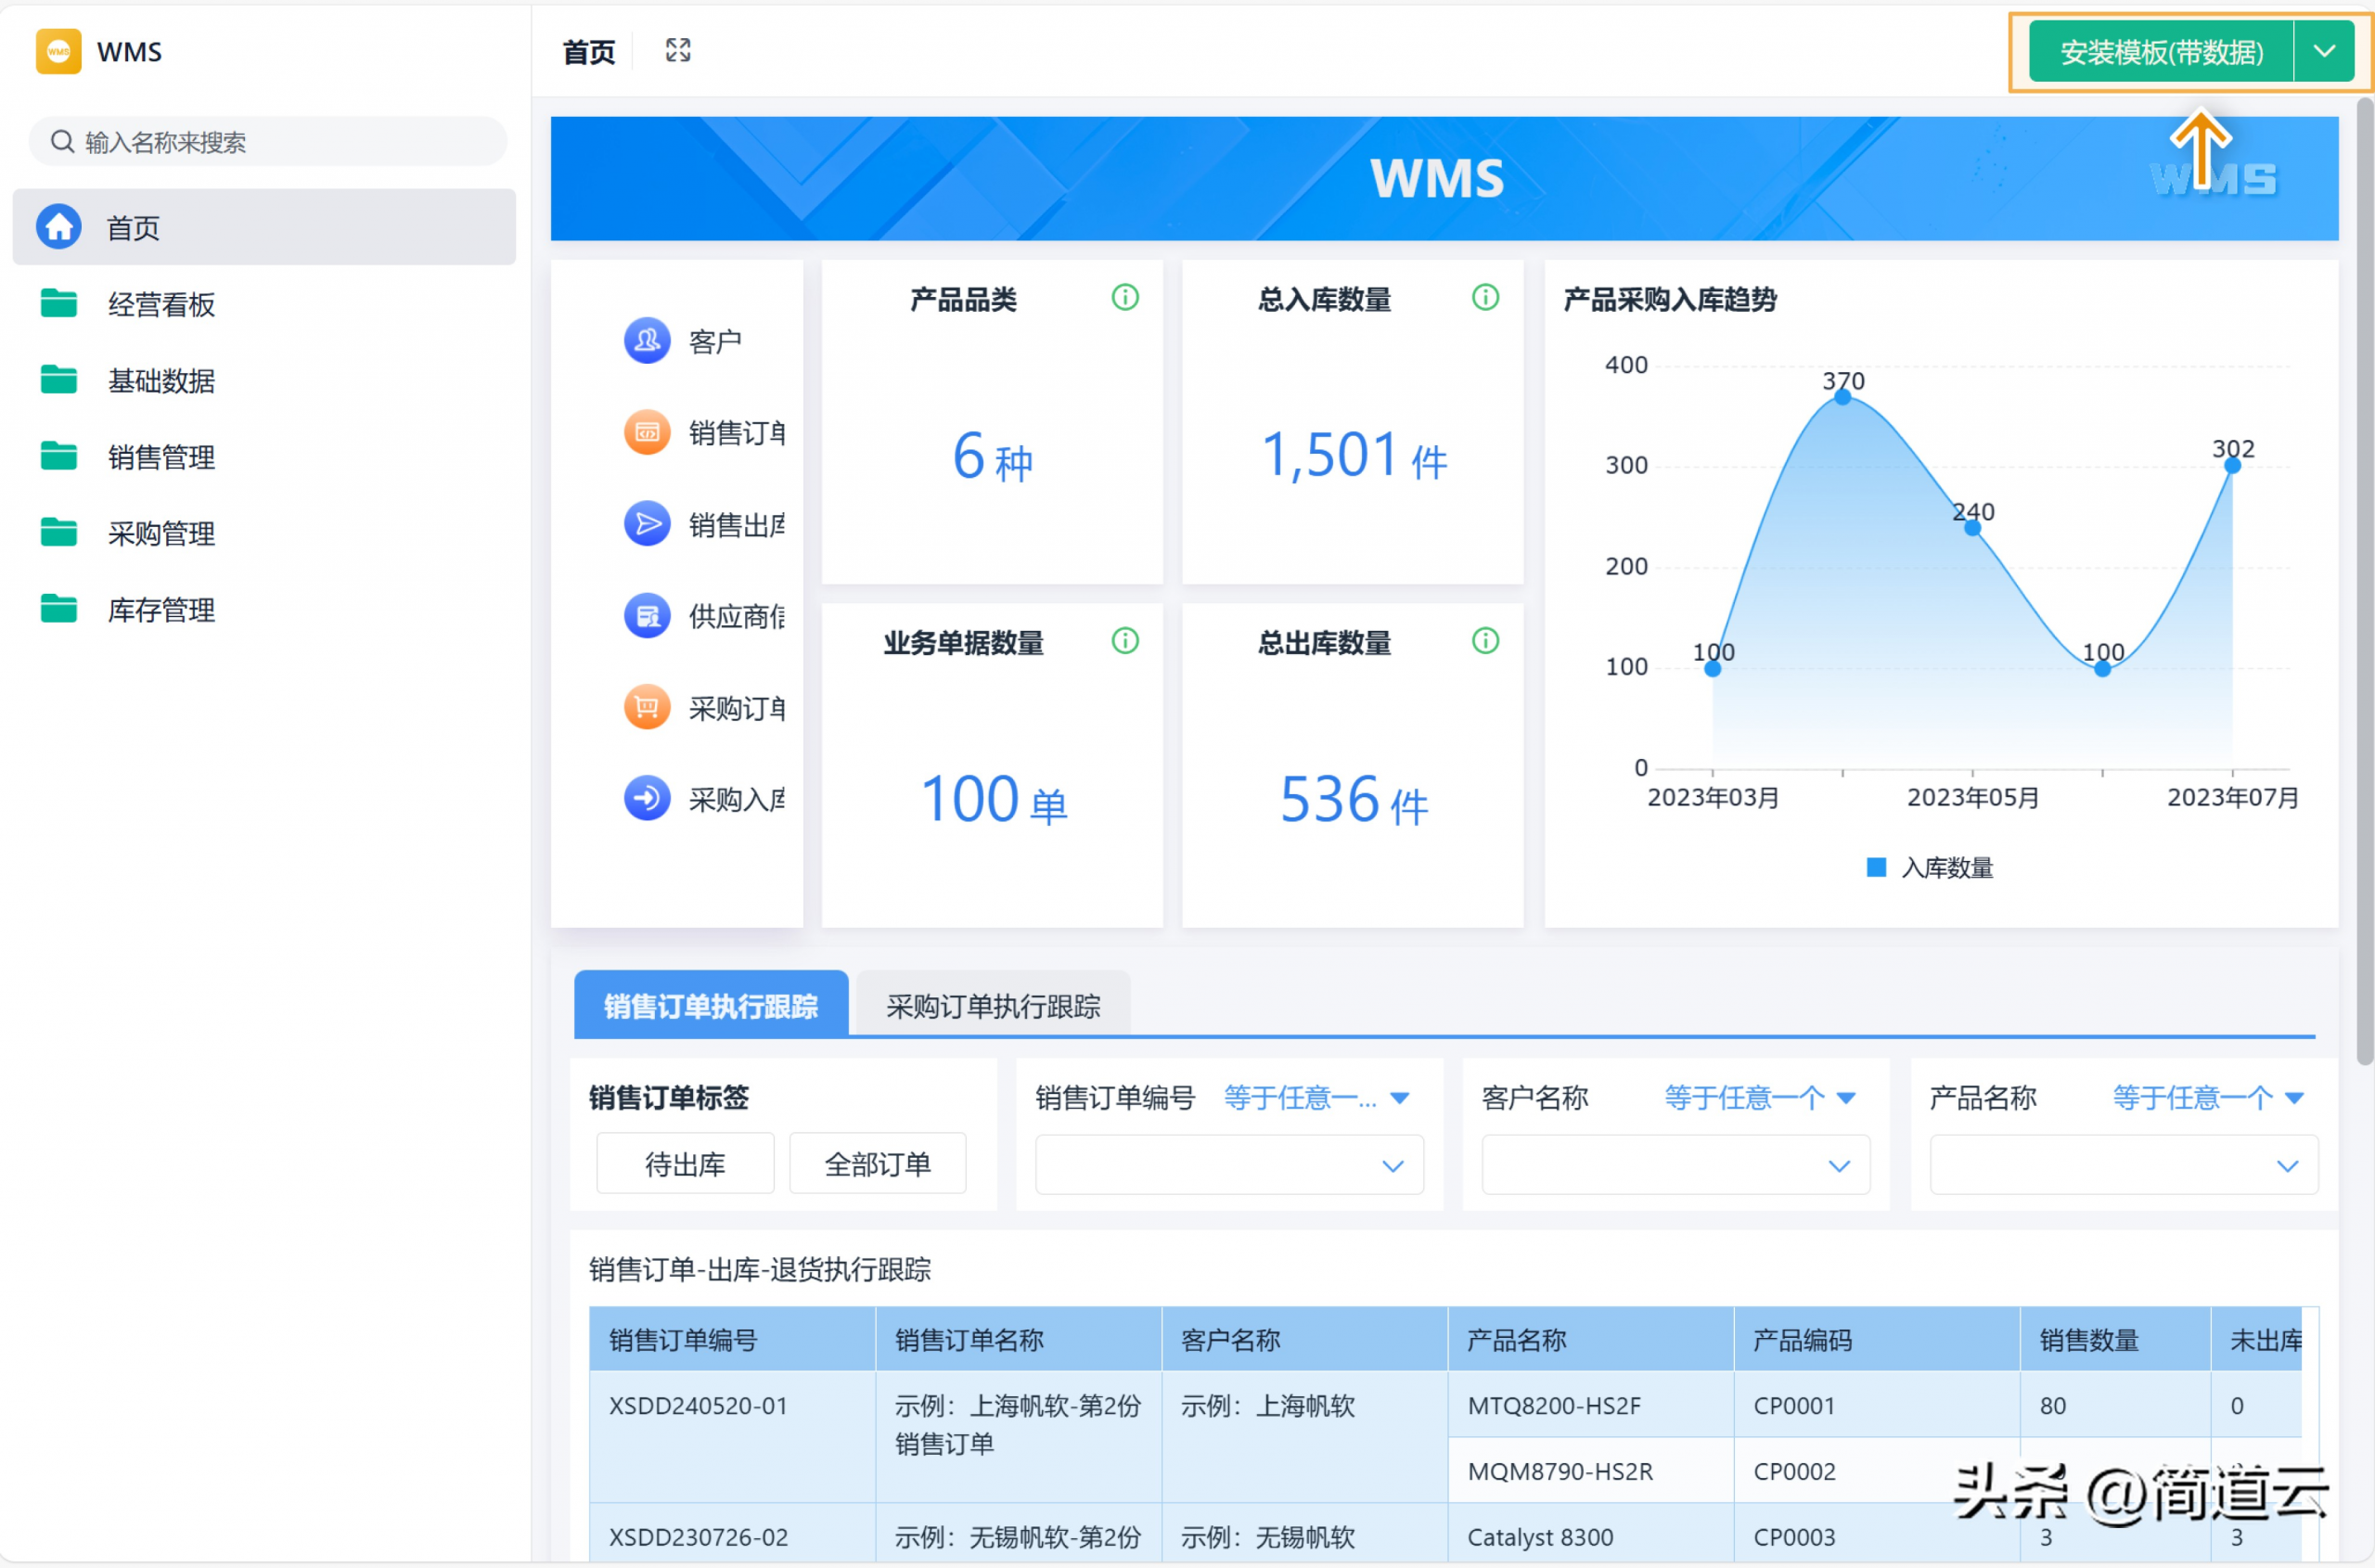Select the 全部订单 order tag filter

pyautogui.click(x=877, y=1164)
